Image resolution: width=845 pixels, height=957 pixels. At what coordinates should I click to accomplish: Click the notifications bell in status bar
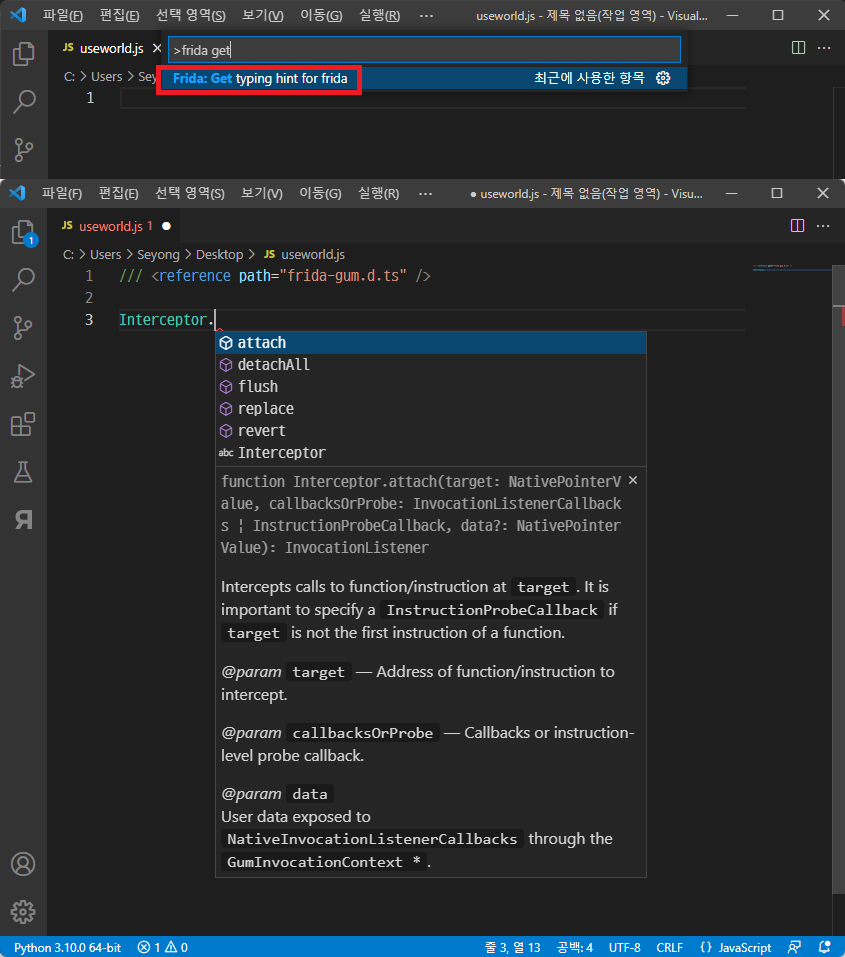pos(826,947)
